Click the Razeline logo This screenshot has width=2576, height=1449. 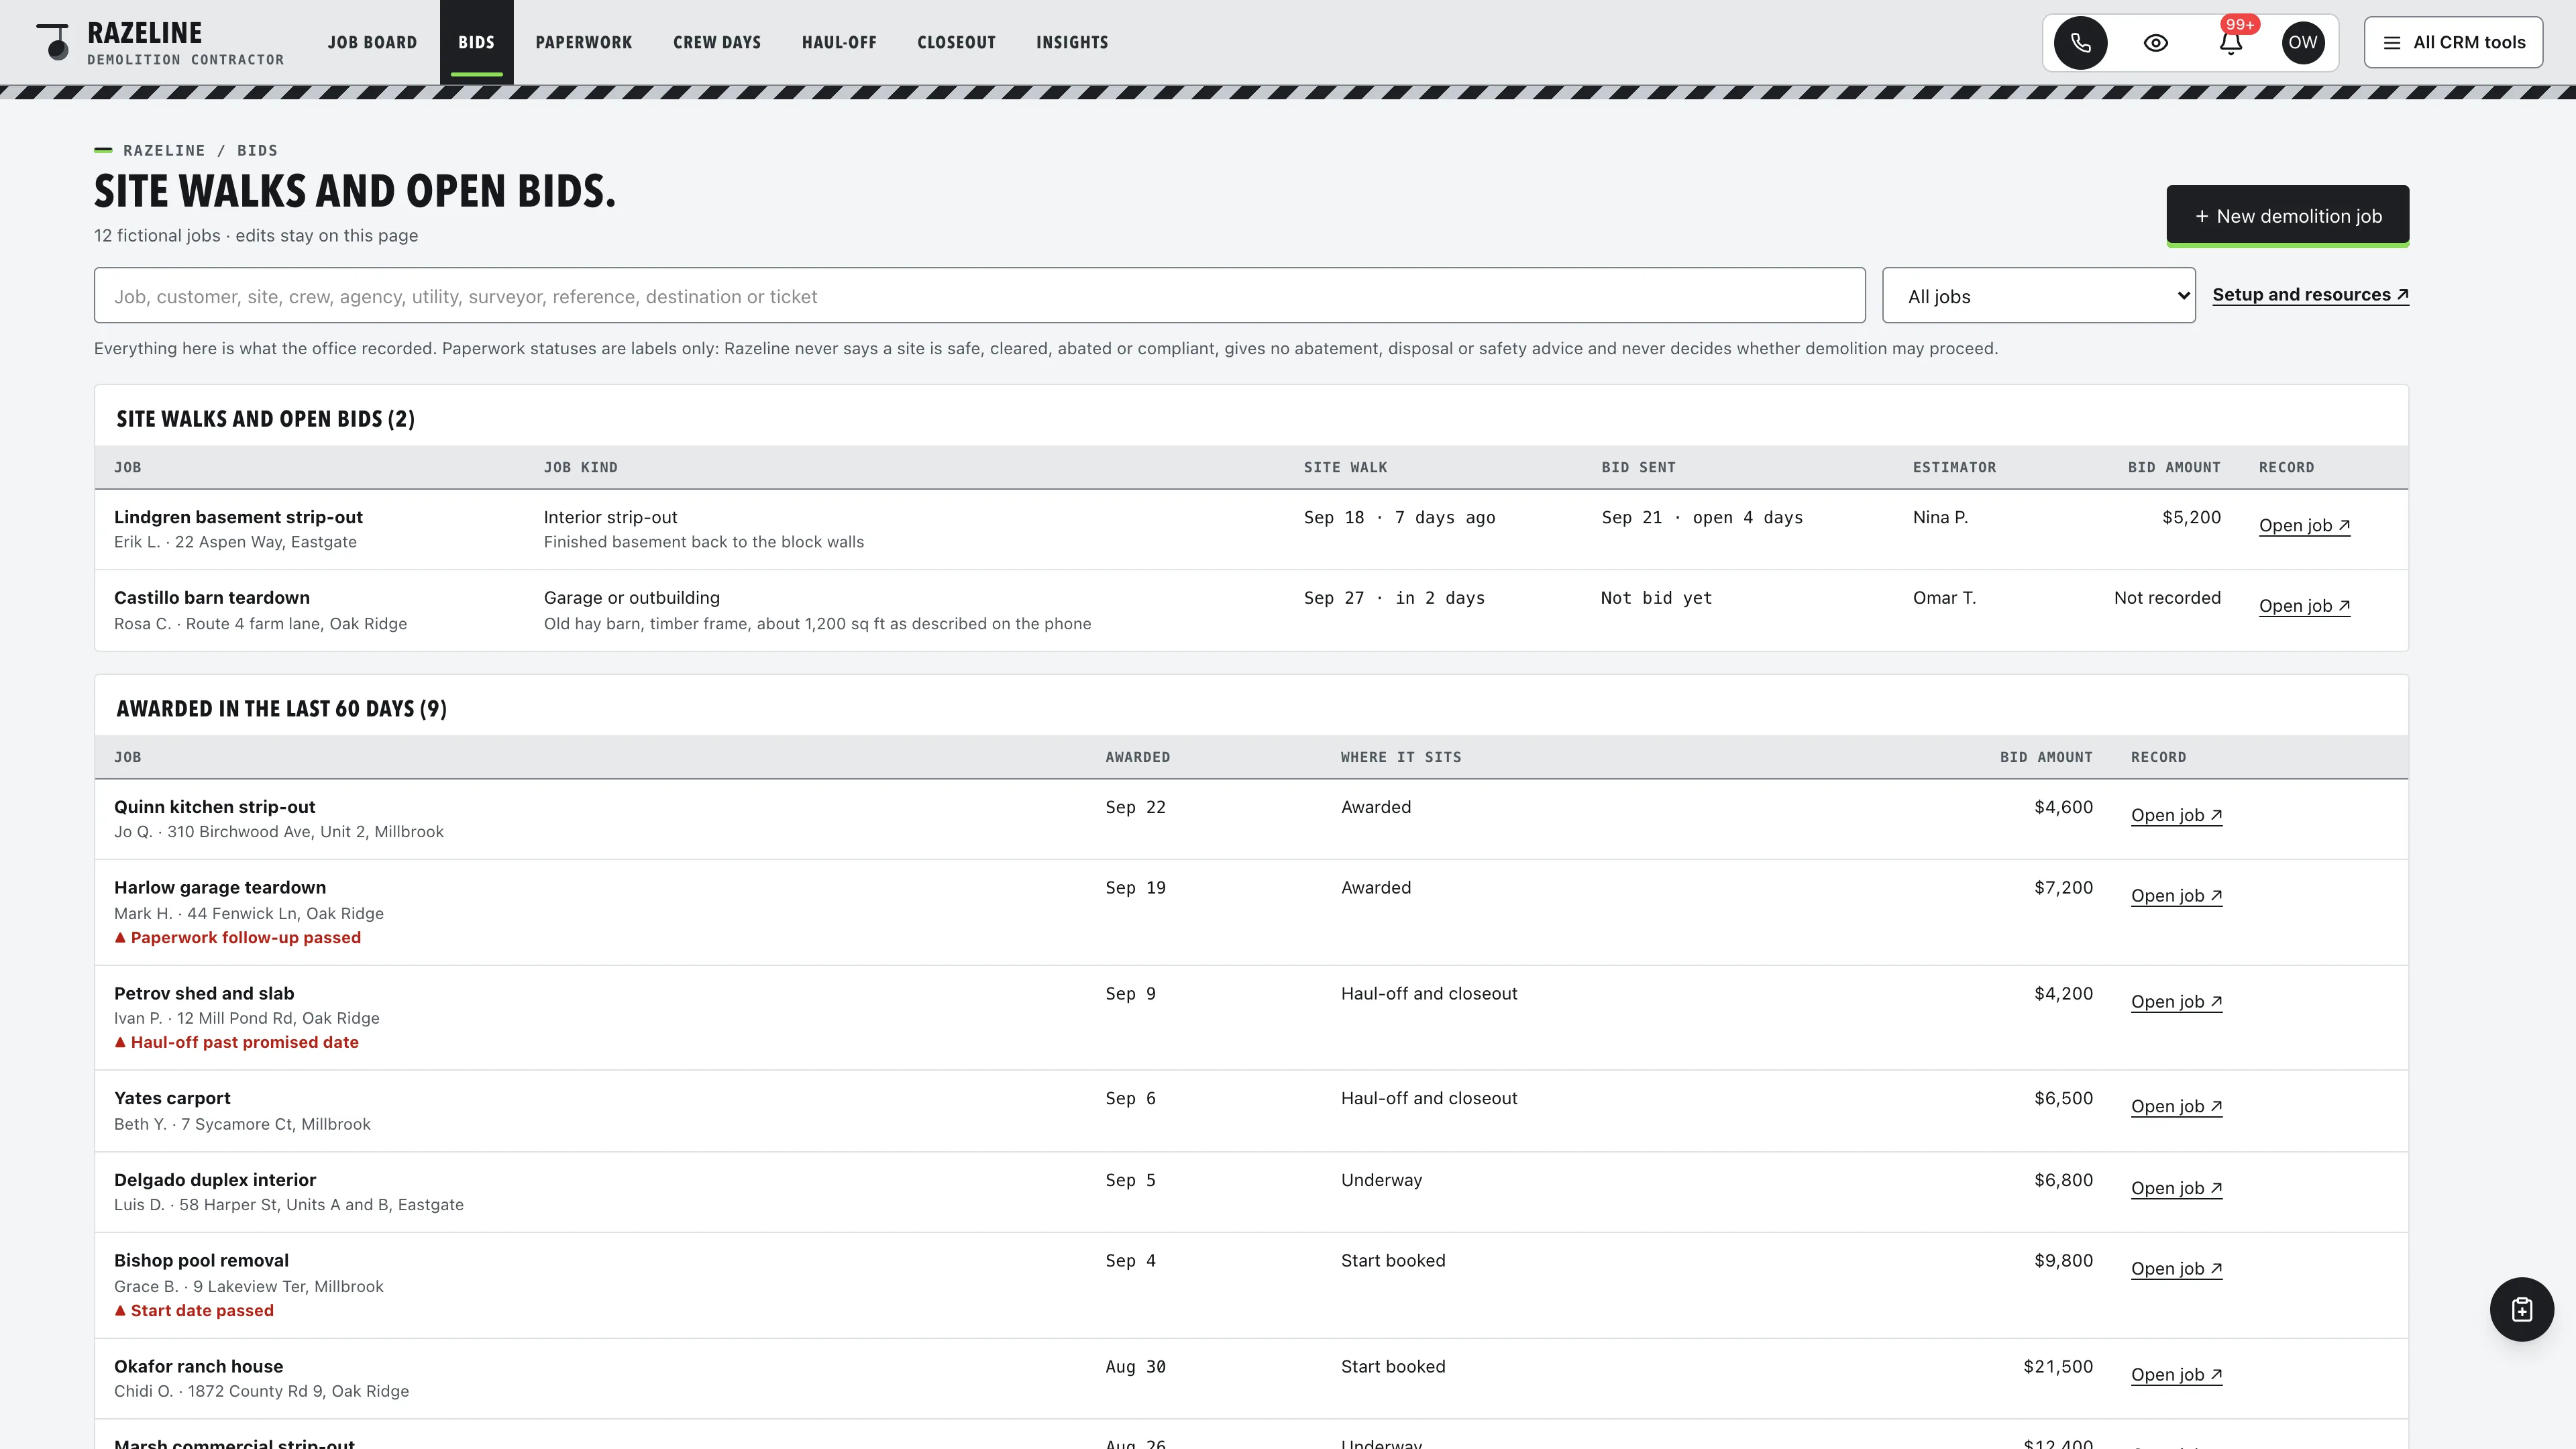pos(160,43)
